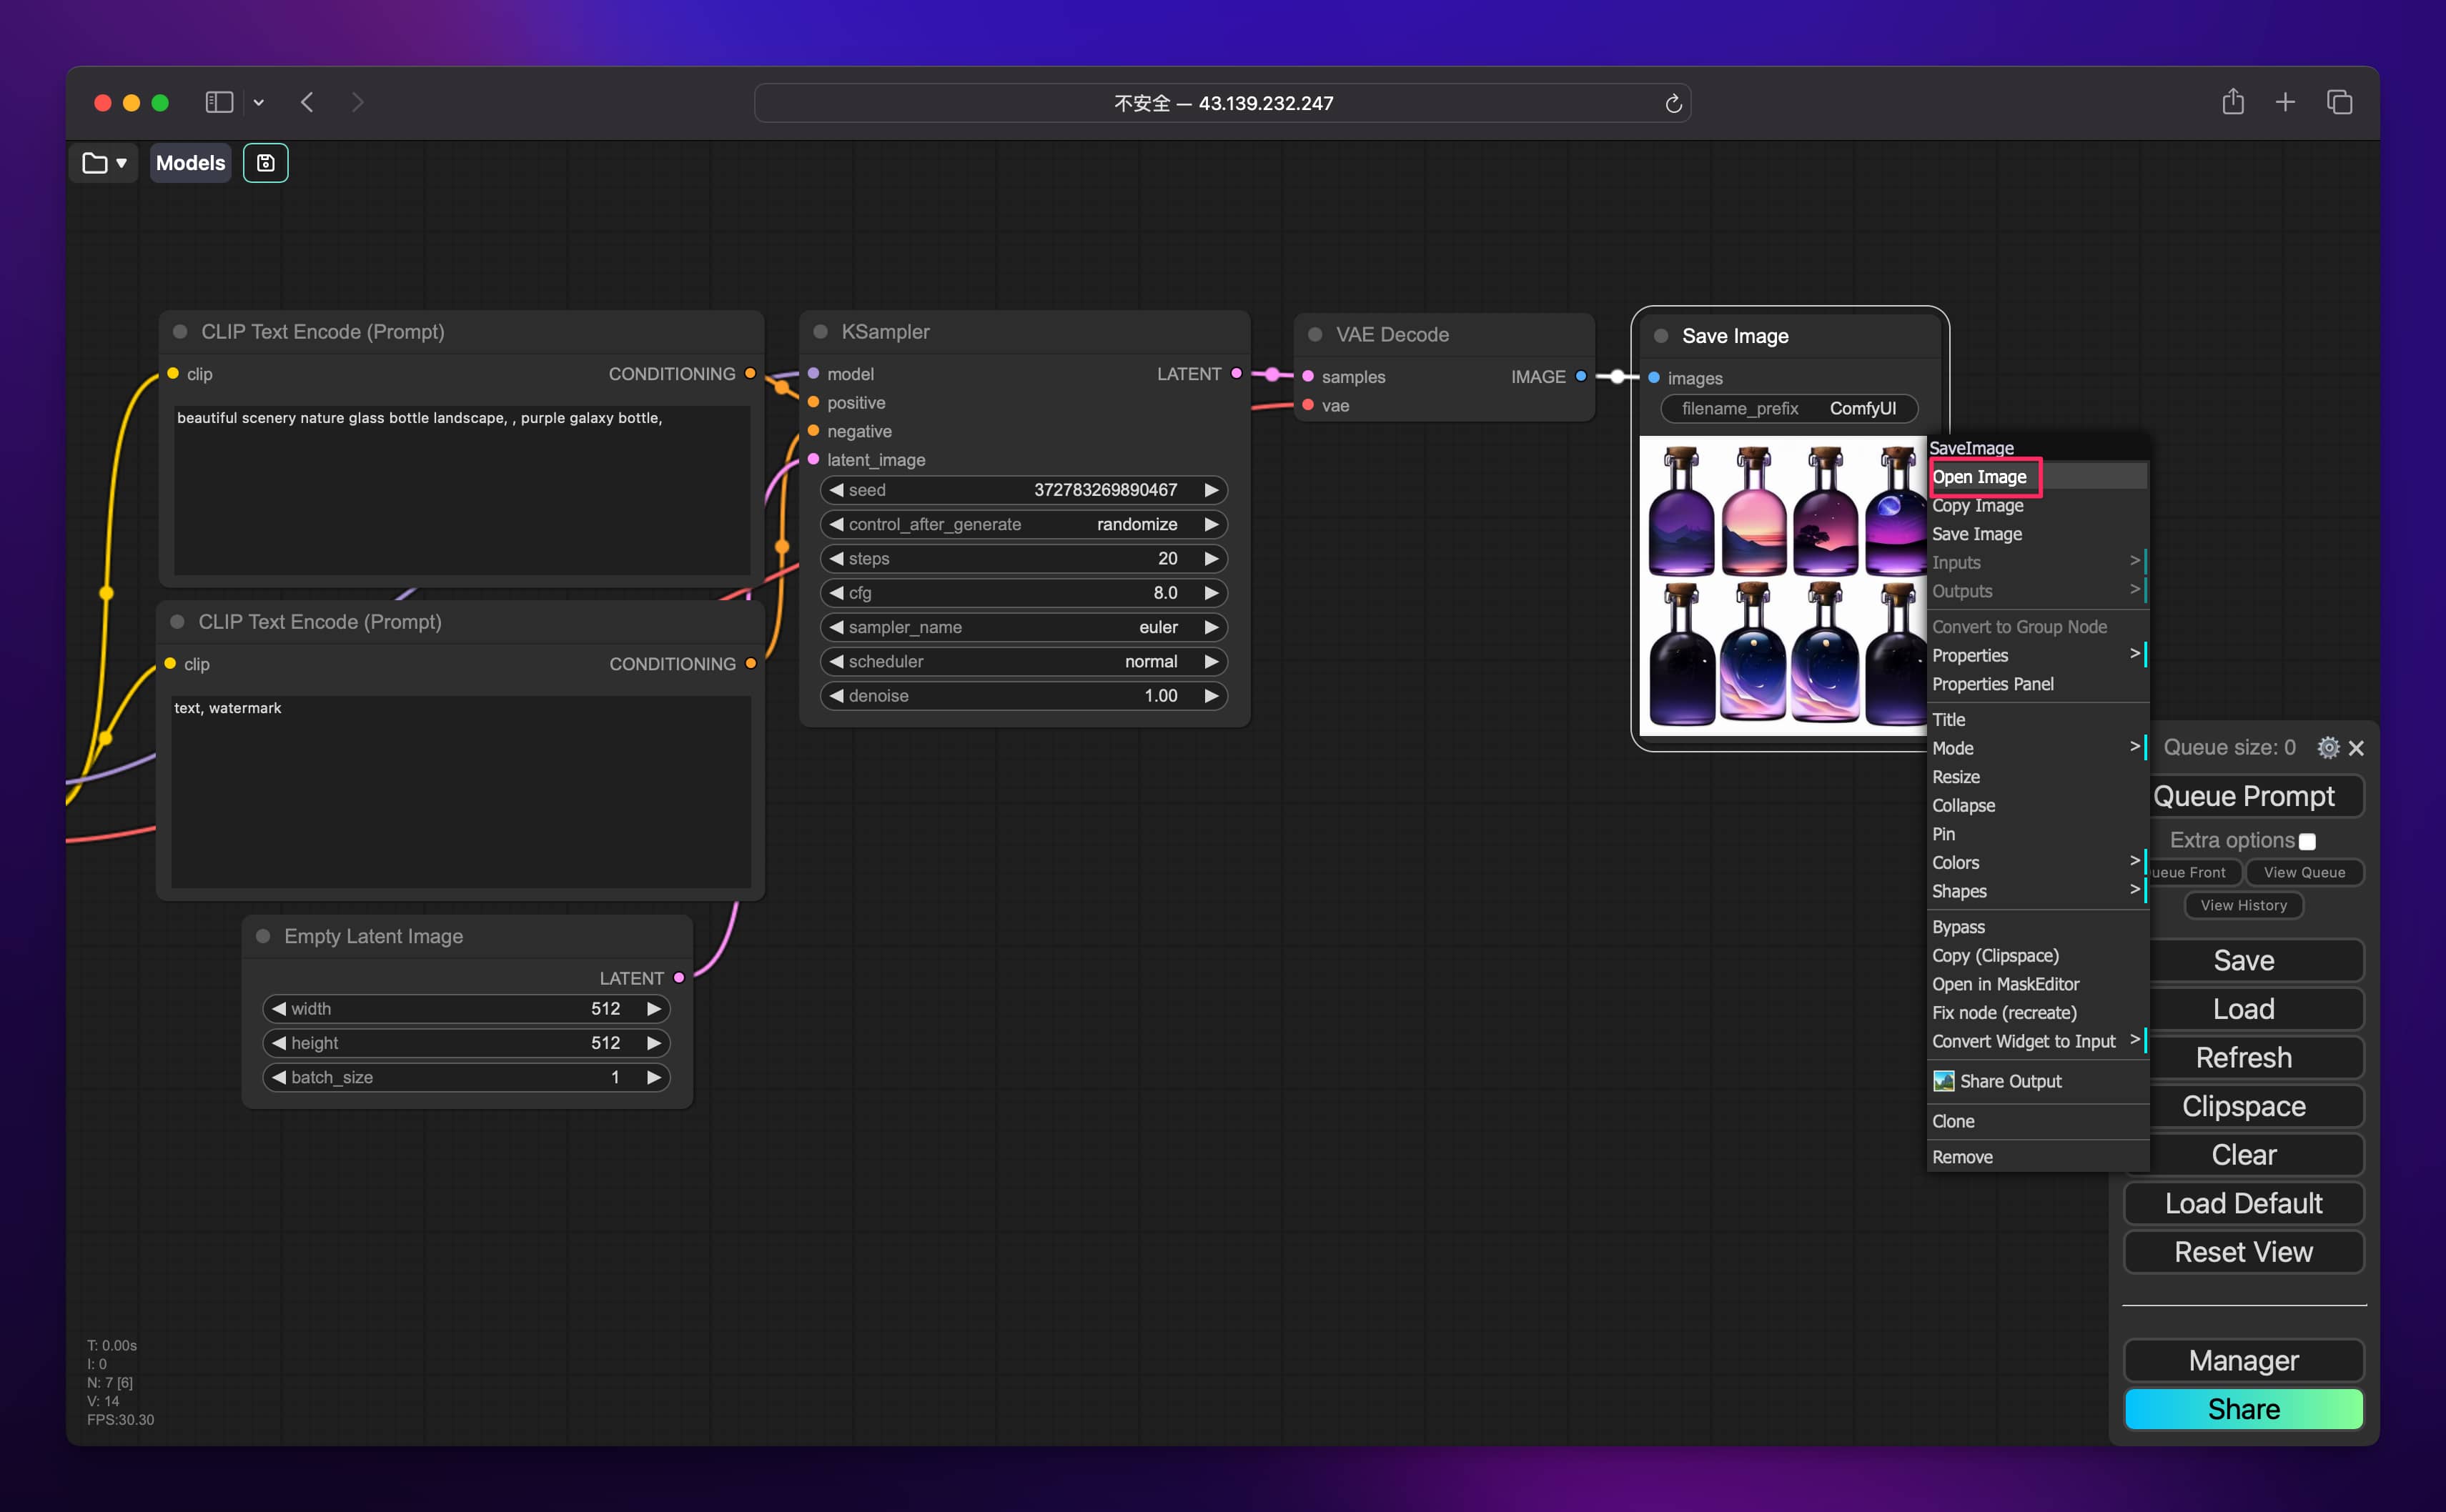Choose Bypass in the context menu
Image resolution: width=2446 pixels, height=1512 pixels.
(x=1958, y=927)
